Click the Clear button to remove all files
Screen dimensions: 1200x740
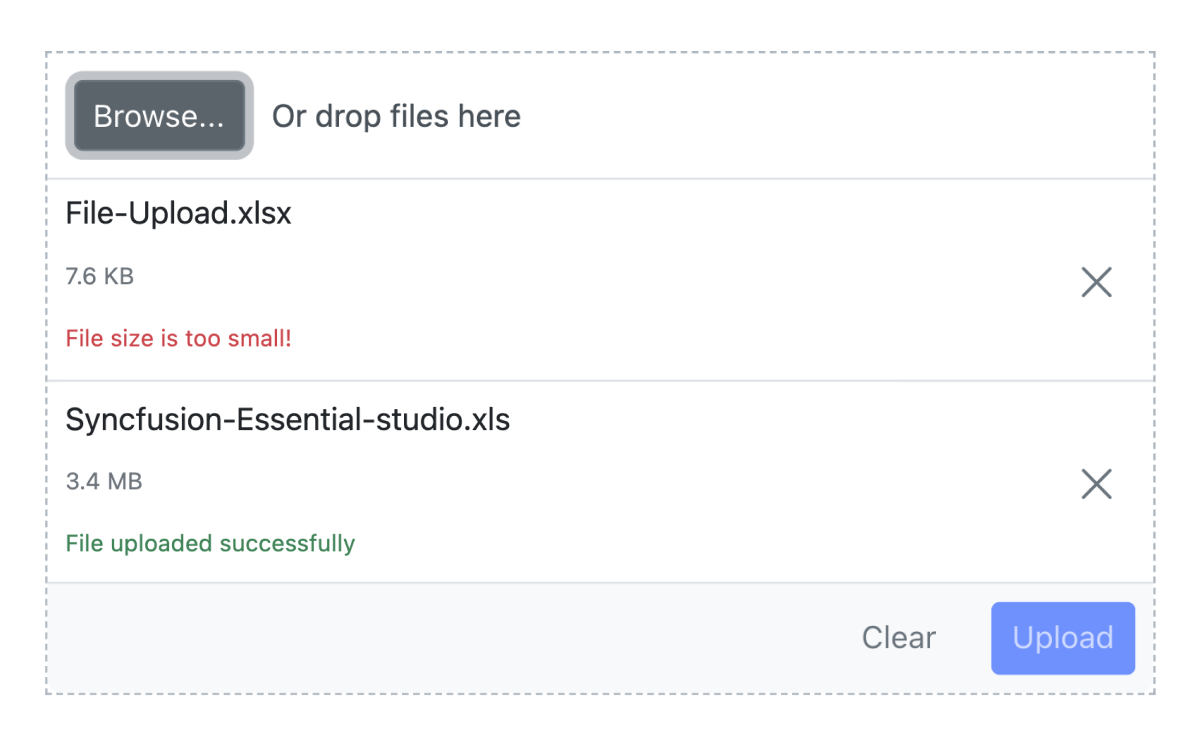tap(898, 638)
